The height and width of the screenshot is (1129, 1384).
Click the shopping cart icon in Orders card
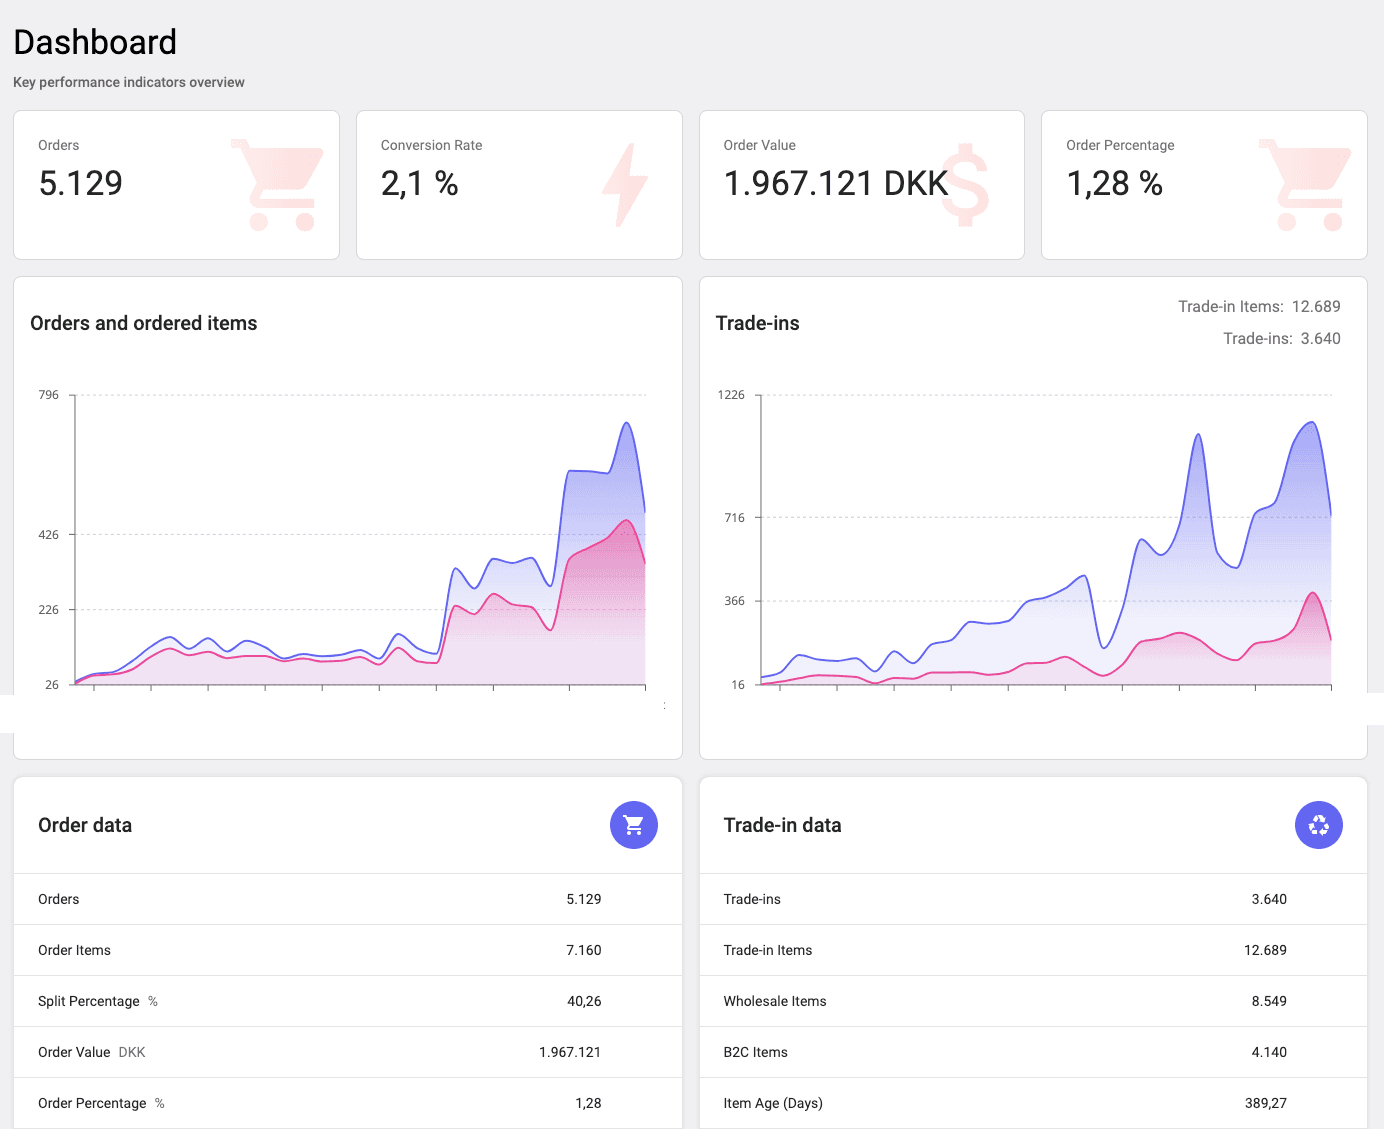[x=277, y=185]
